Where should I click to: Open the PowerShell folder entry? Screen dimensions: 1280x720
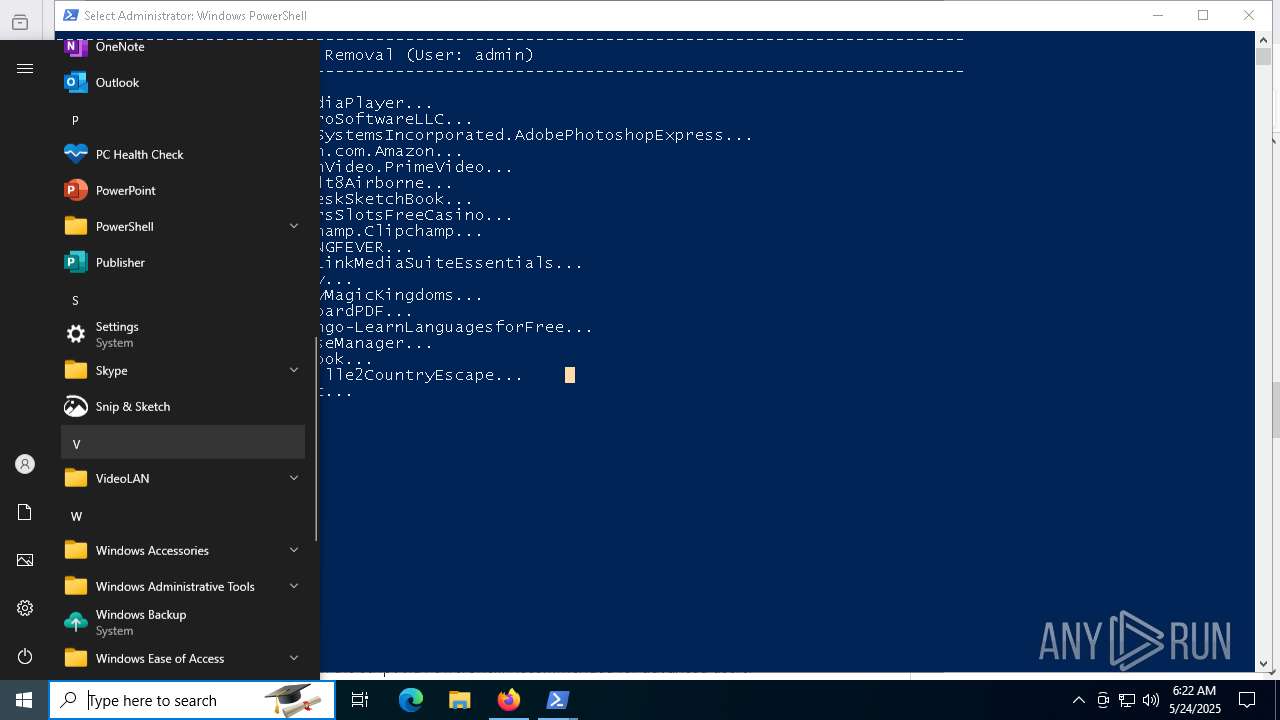tap(183, 227)
